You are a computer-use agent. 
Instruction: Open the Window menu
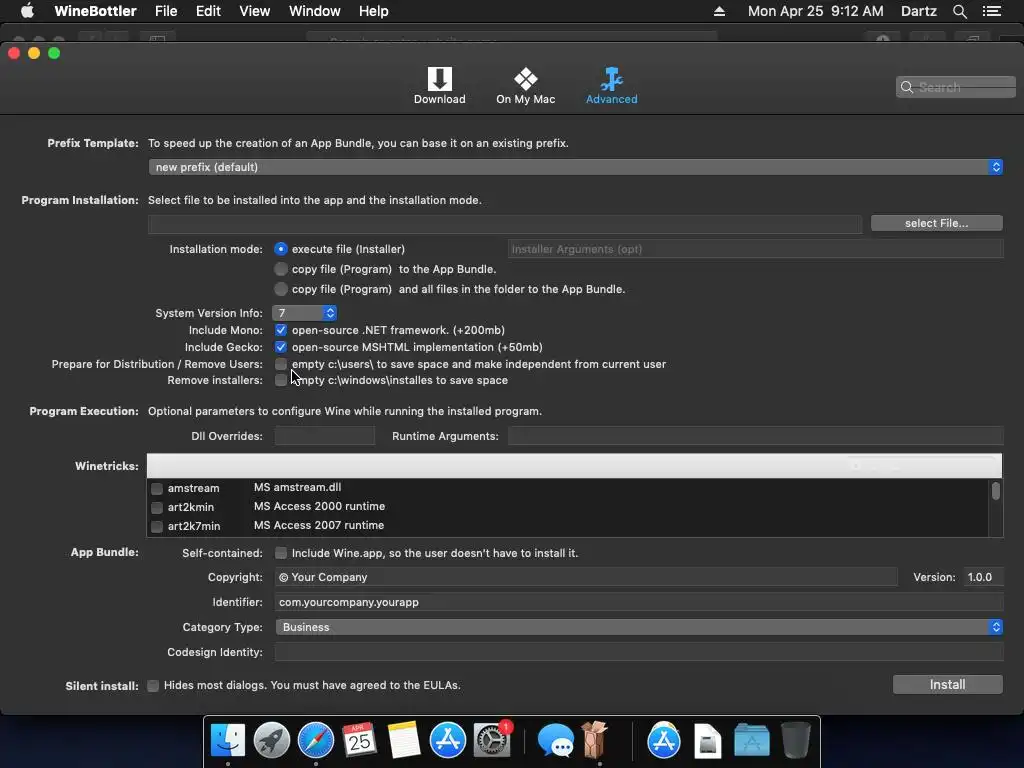pyautogui.click(x=315, y=11)
